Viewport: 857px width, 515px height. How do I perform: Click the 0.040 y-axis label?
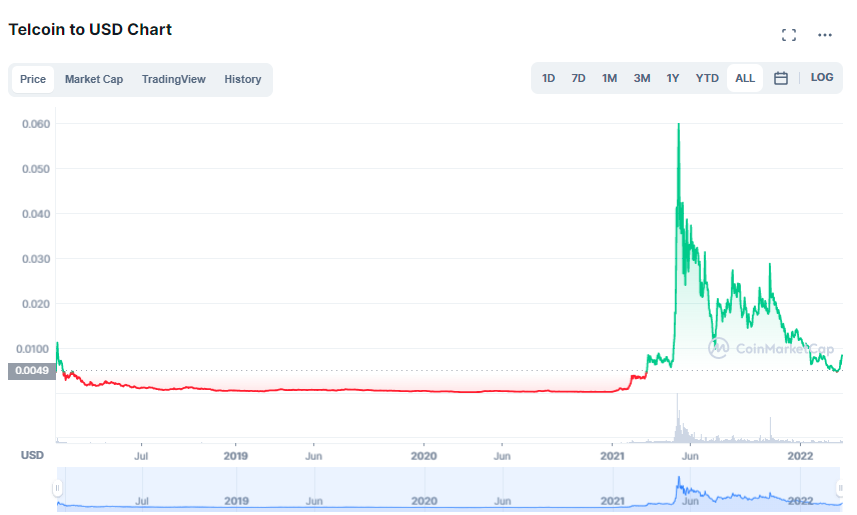[x=36, y=214]
